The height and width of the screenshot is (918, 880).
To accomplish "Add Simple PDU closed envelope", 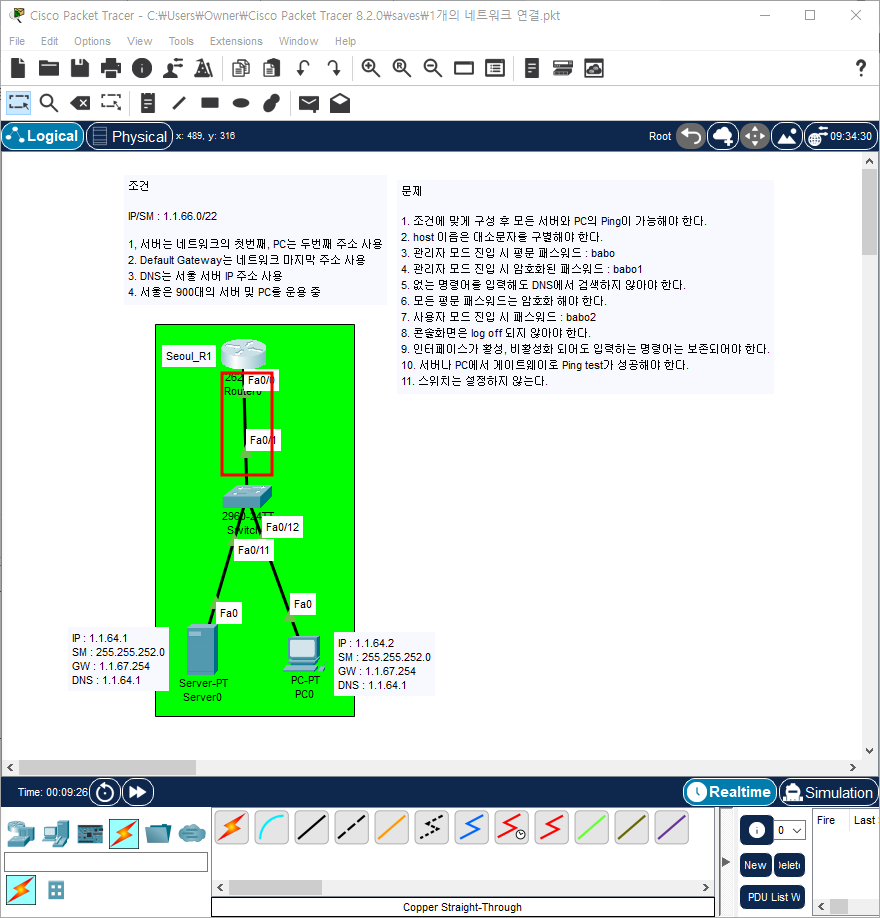I will tap(309, 104).
